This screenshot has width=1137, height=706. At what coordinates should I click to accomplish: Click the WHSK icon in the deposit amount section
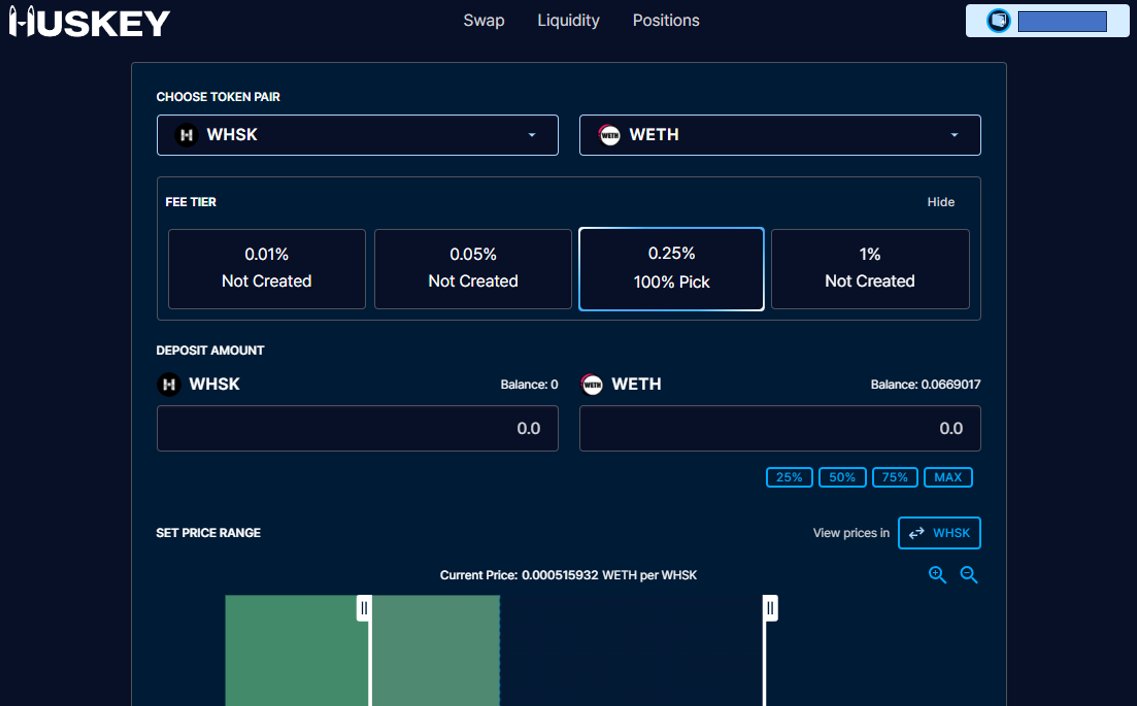pyautogui.click(x=167, y=383)
